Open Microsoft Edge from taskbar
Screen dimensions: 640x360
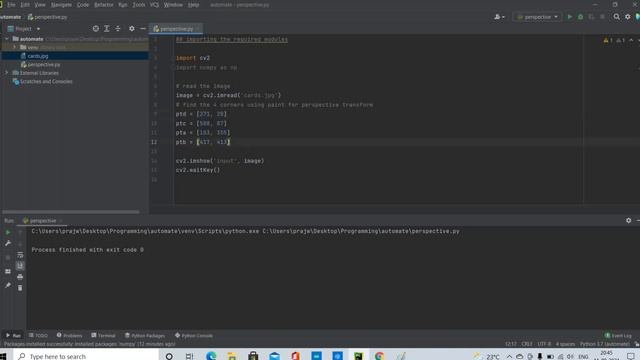pyautogui.click(x=211, y=356)
